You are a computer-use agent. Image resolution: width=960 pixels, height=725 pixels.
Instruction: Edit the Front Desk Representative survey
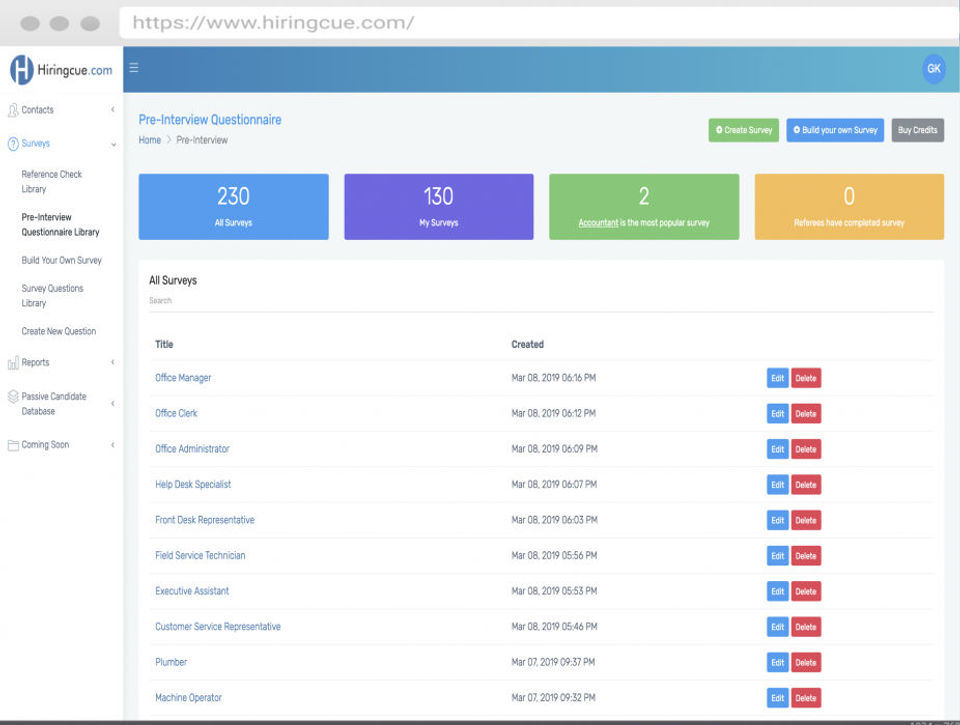pos(778,520)
